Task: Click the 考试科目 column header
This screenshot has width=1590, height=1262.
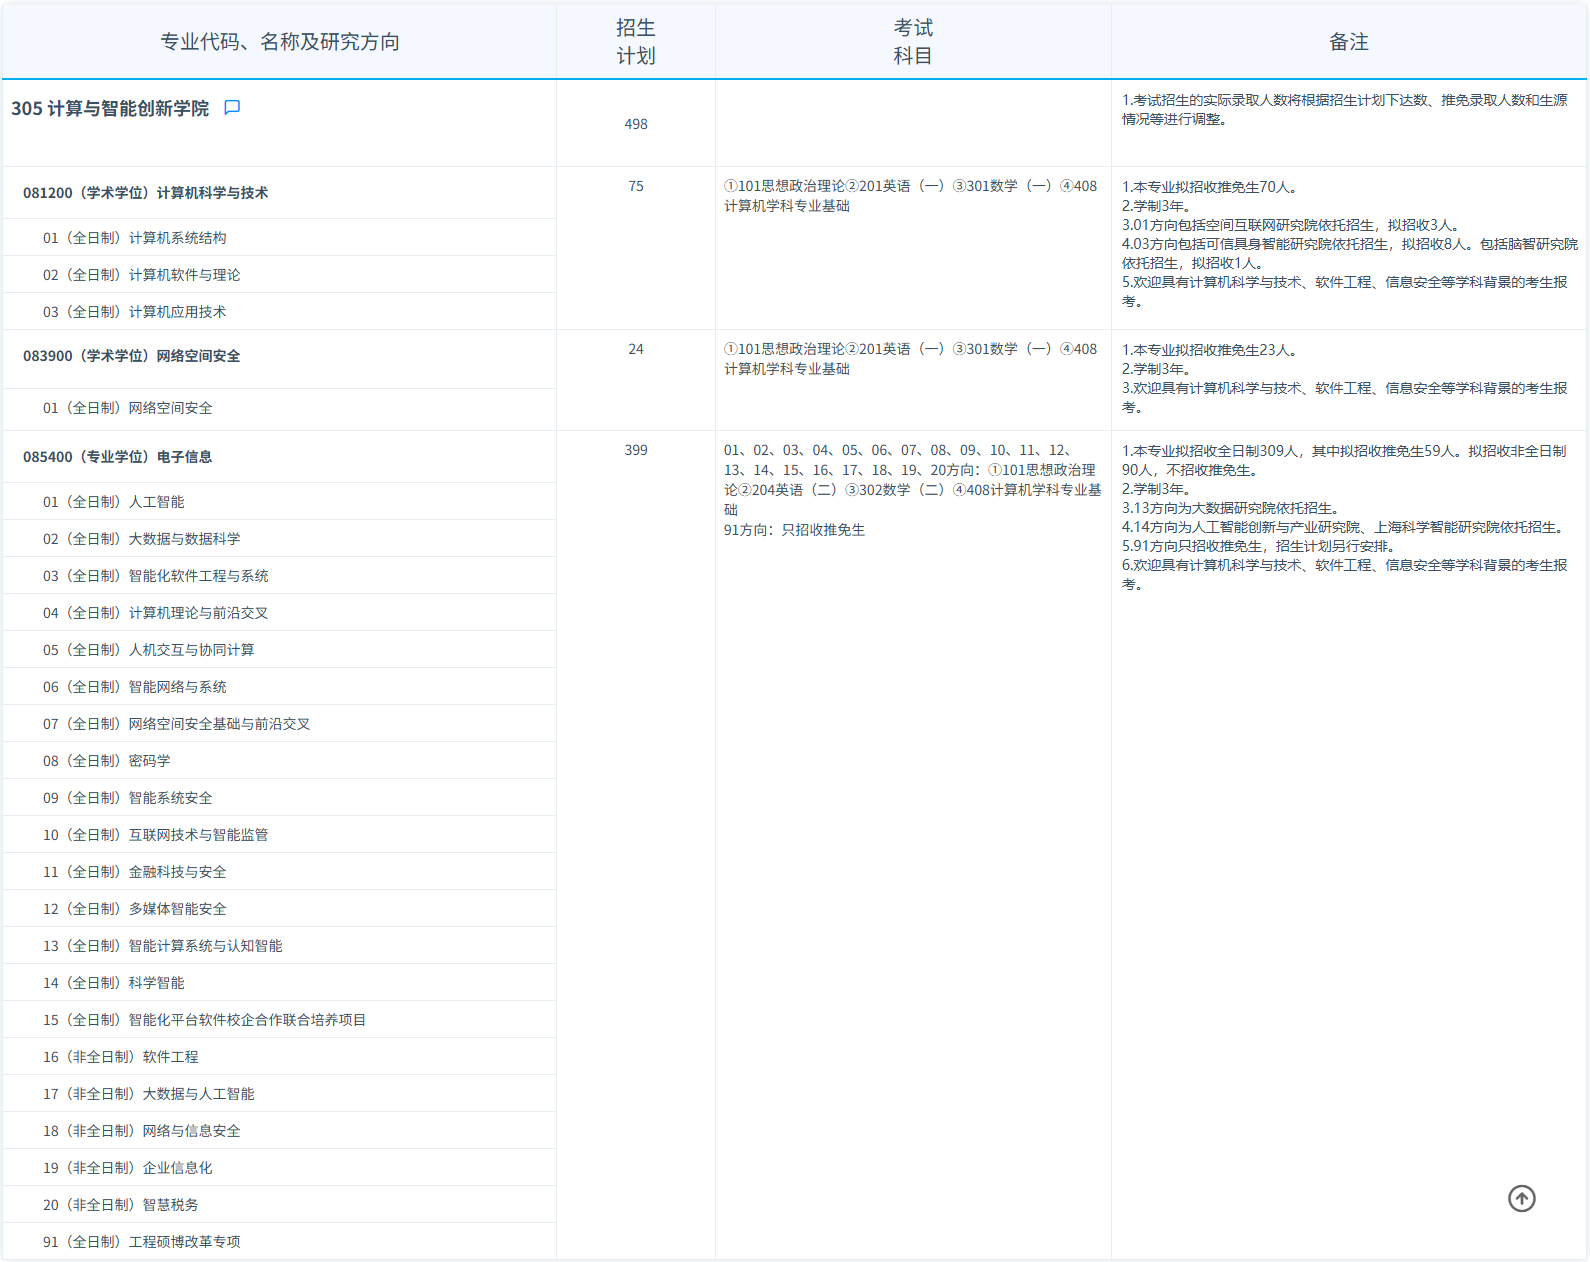Action: click(x=912, y=42)
